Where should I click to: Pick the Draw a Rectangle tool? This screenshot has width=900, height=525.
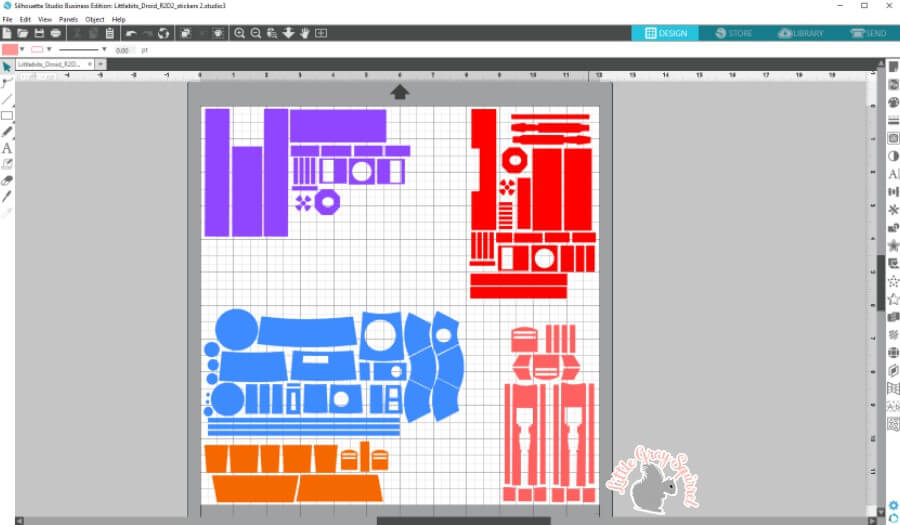7,115
